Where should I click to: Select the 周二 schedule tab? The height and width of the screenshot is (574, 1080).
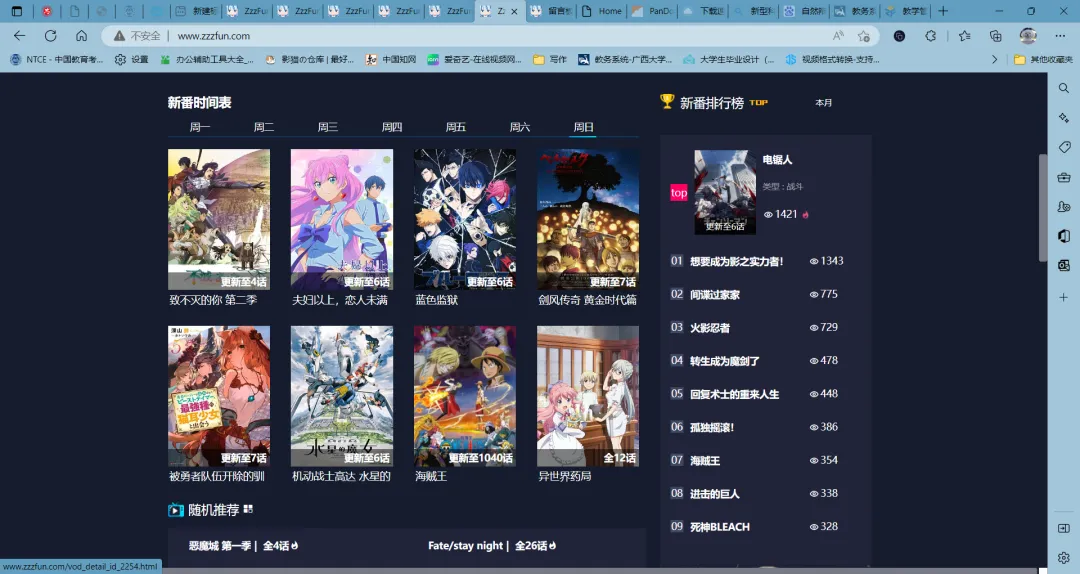tap(264, 127)
